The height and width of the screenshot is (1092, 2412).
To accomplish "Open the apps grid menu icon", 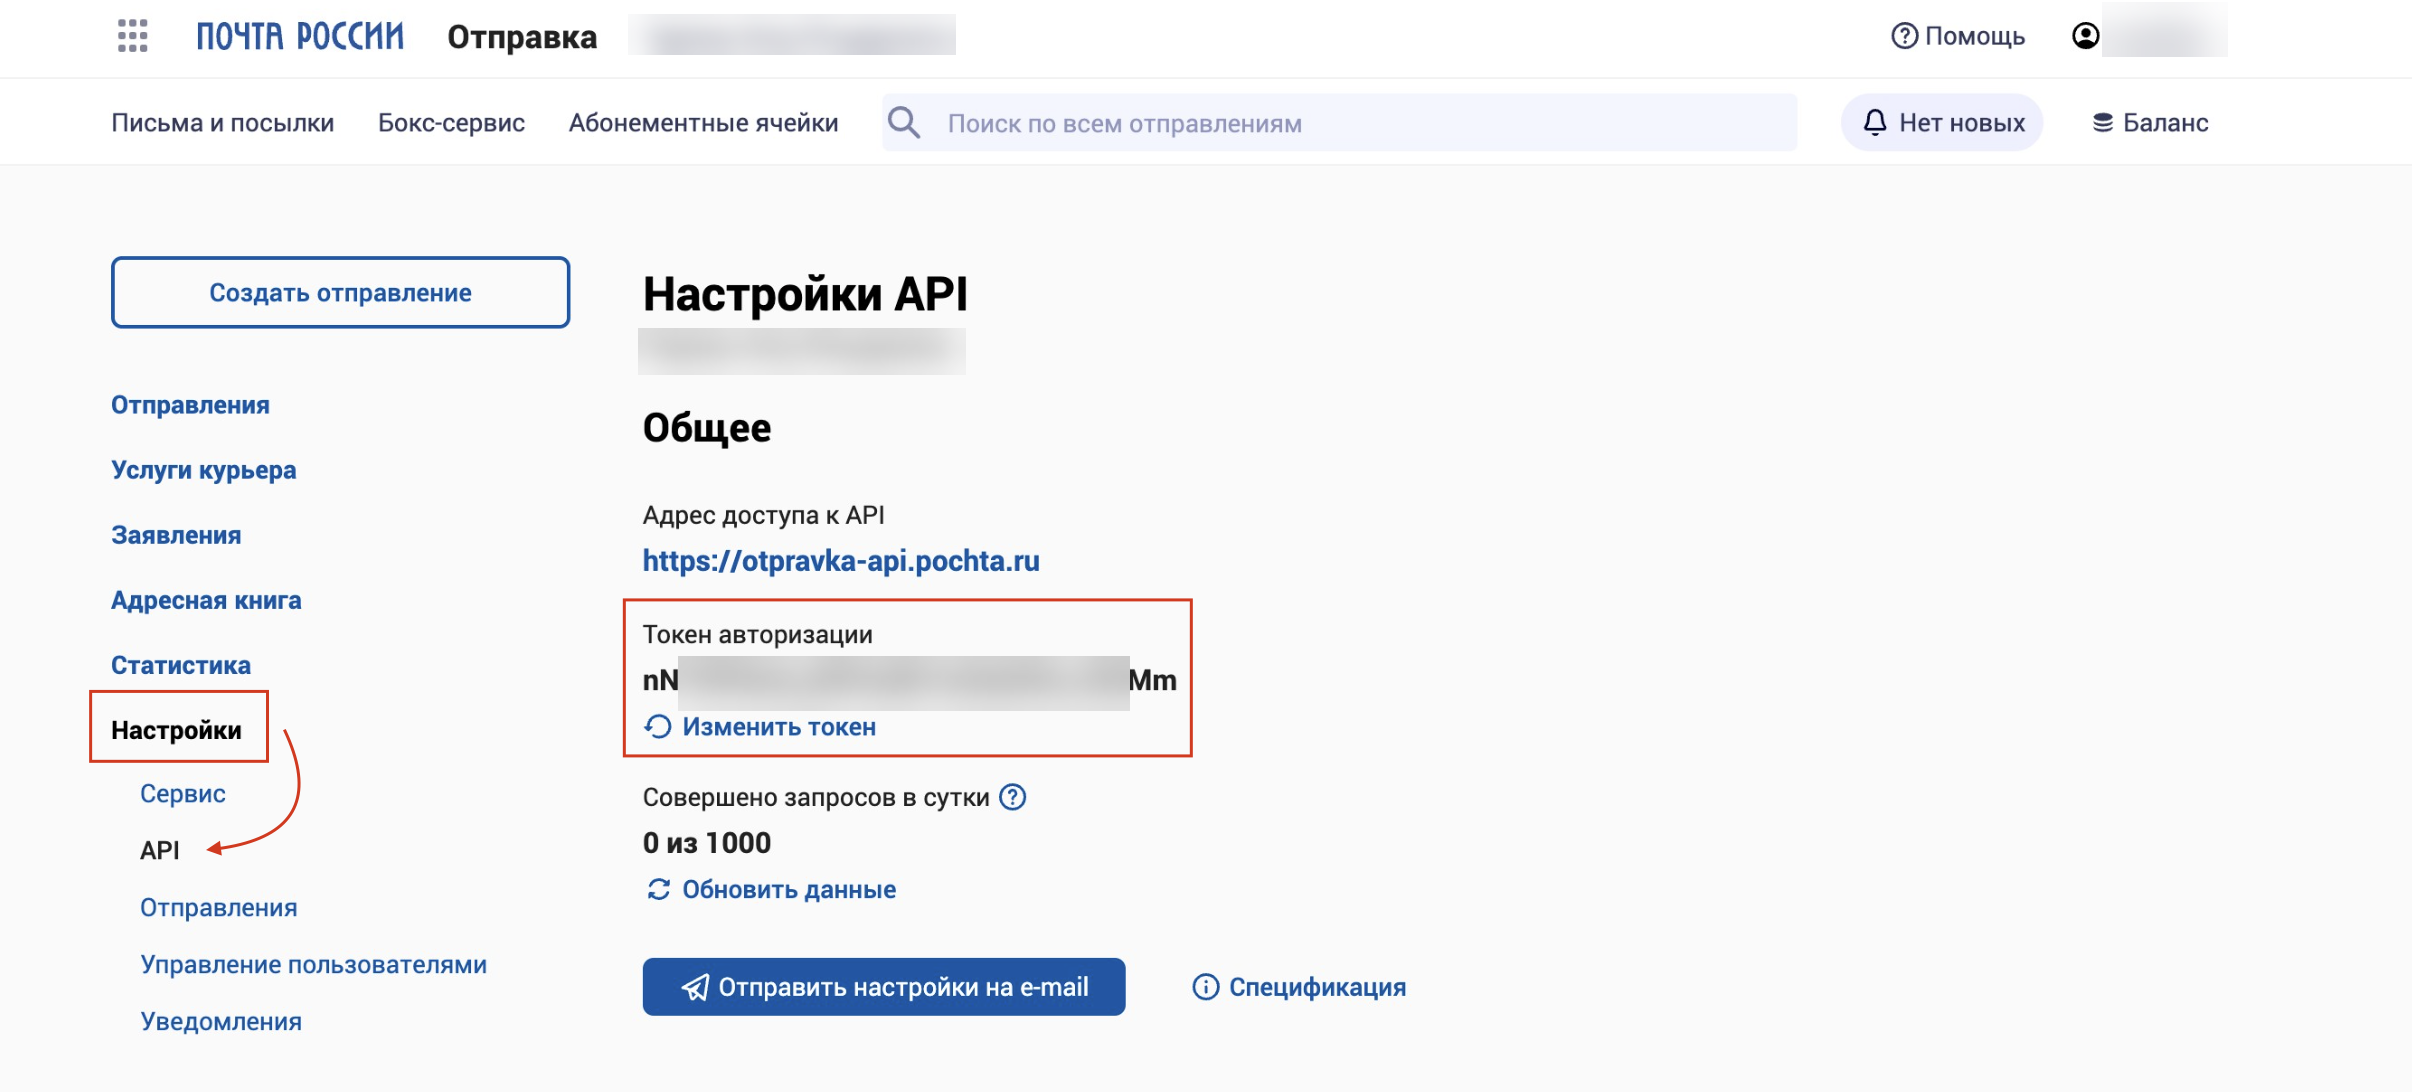I will click(132, 36).
